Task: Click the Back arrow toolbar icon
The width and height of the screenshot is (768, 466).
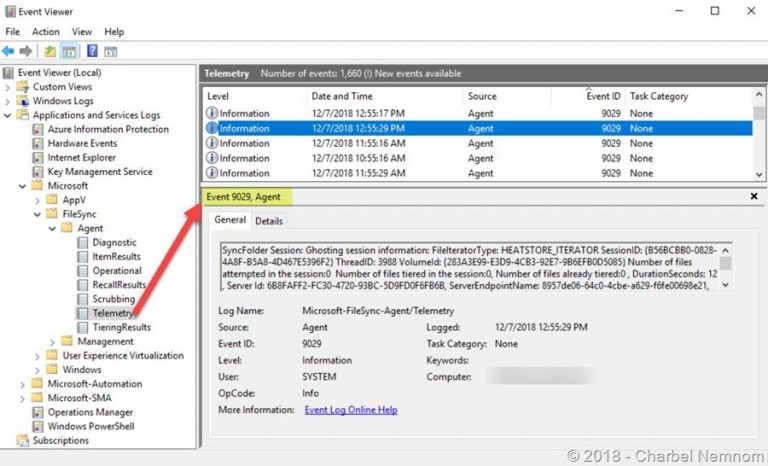Action: tap(8, 51)
